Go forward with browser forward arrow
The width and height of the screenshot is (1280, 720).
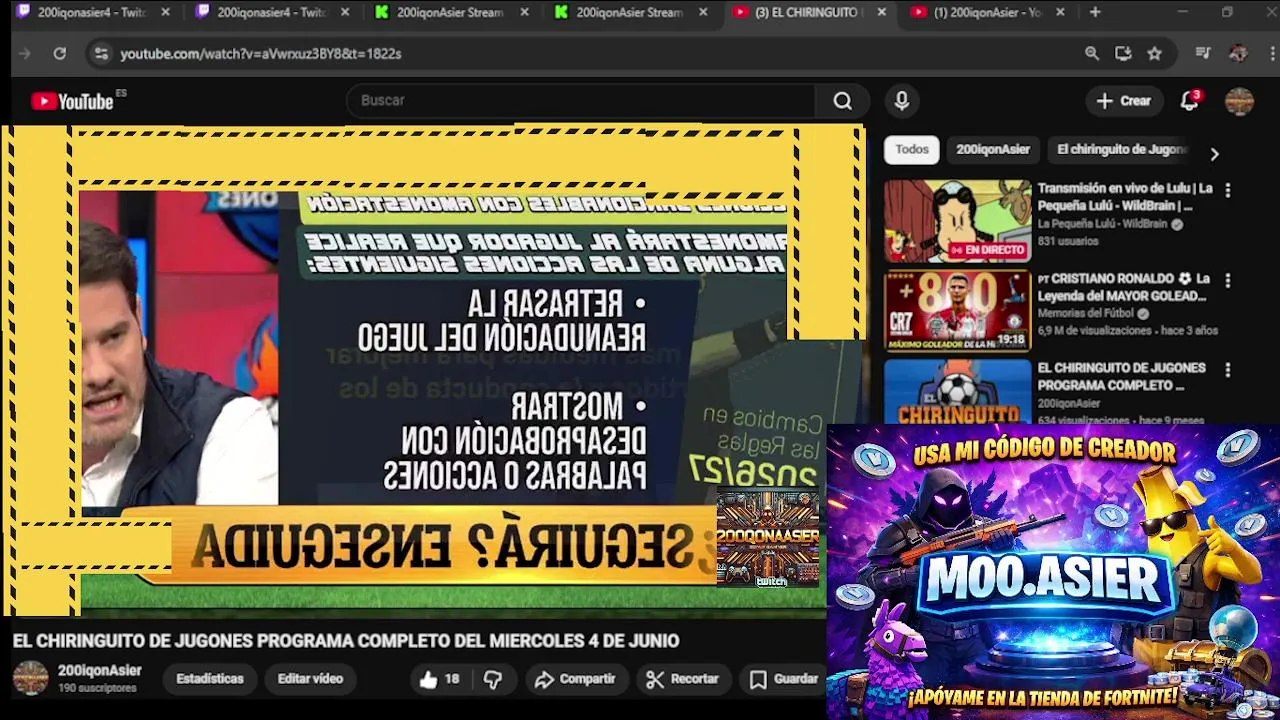25,54
